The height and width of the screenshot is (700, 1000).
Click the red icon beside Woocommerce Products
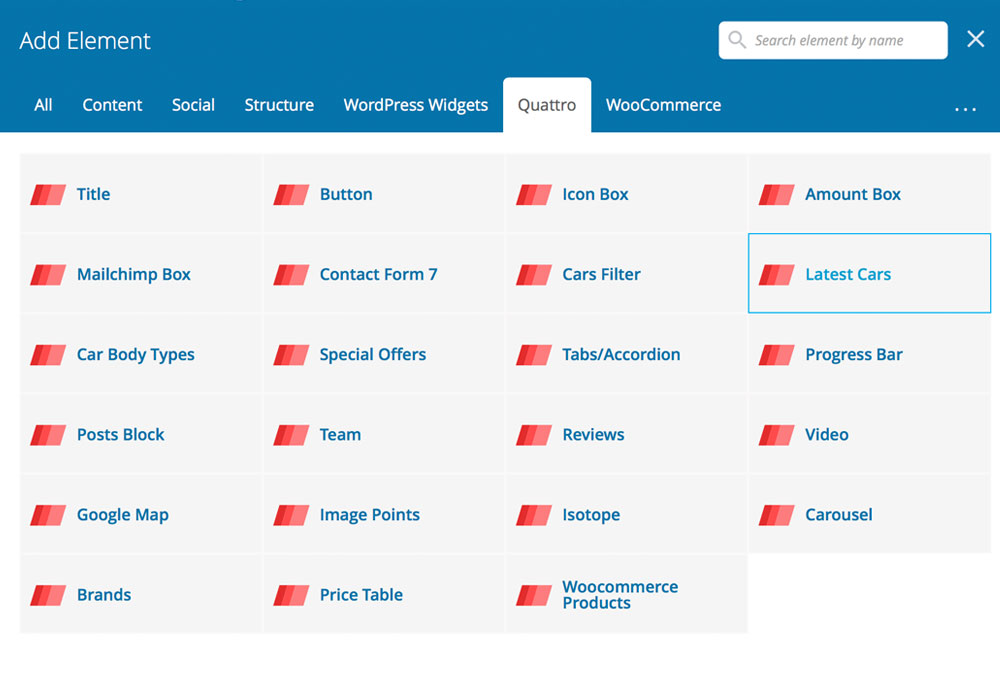pyautogui.click(x=534, y=595)
